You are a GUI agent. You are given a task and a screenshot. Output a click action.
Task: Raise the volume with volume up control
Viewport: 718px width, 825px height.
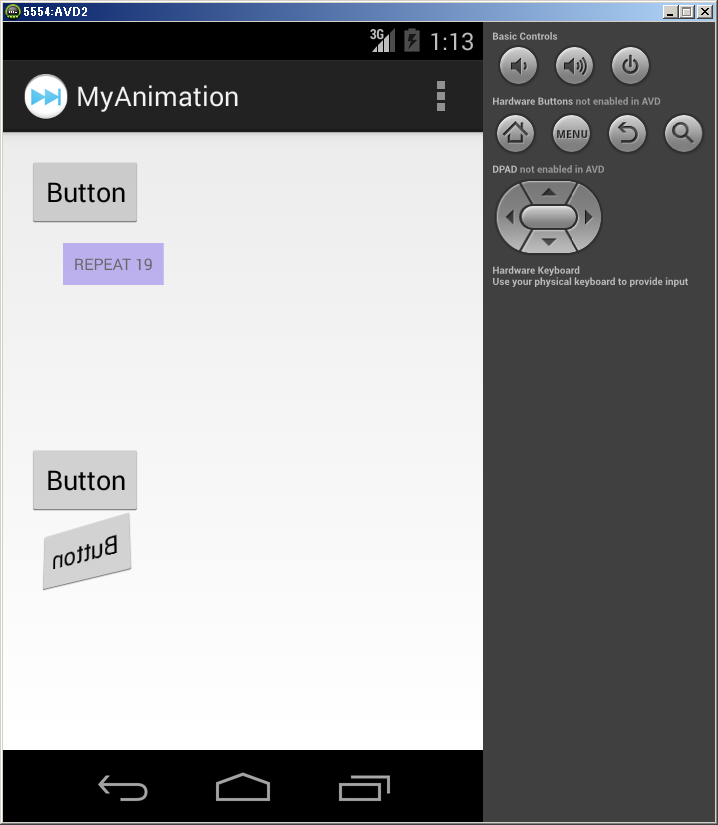574,66
